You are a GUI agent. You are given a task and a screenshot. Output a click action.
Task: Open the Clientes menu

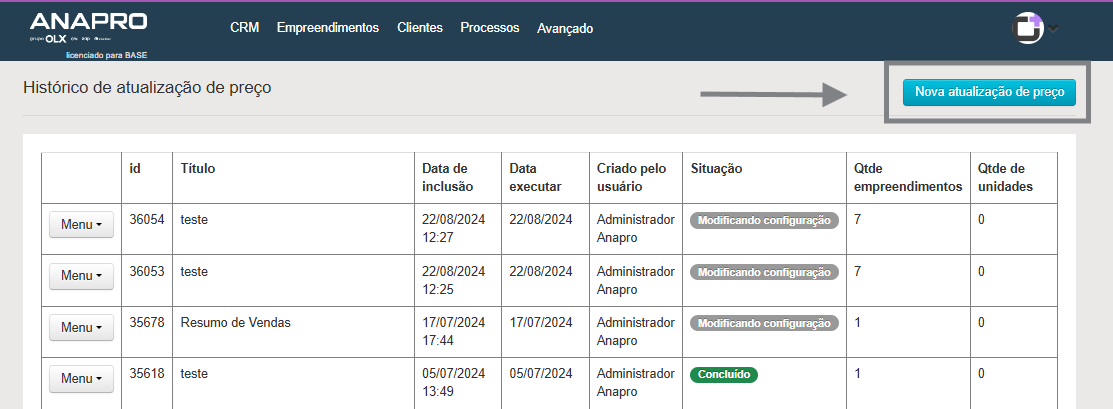click(419, 28)
